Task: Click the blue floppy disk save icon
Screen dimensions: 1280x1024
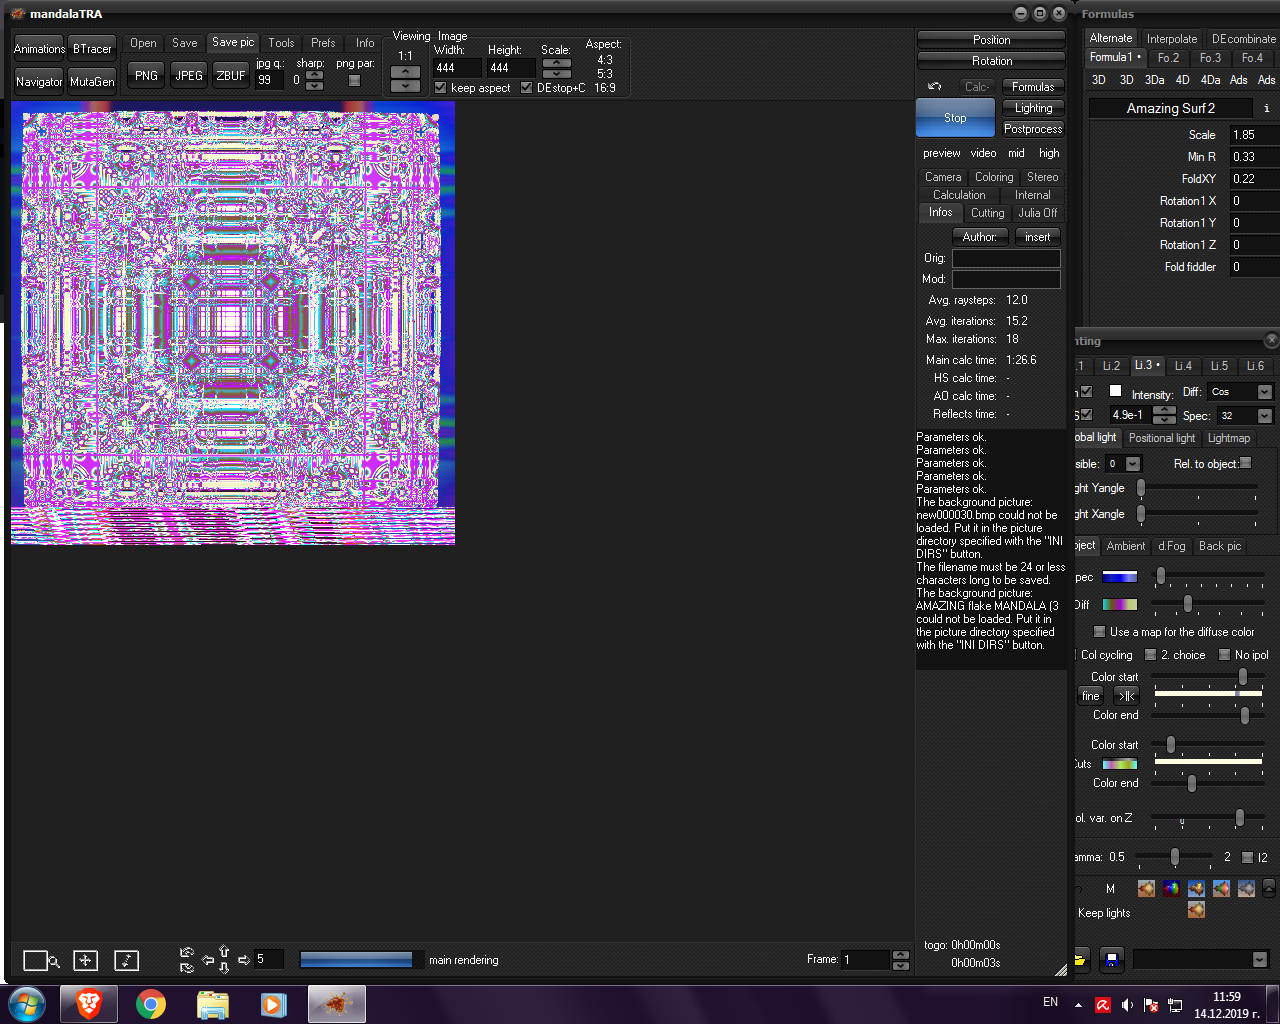Action: pos(1111,960)
